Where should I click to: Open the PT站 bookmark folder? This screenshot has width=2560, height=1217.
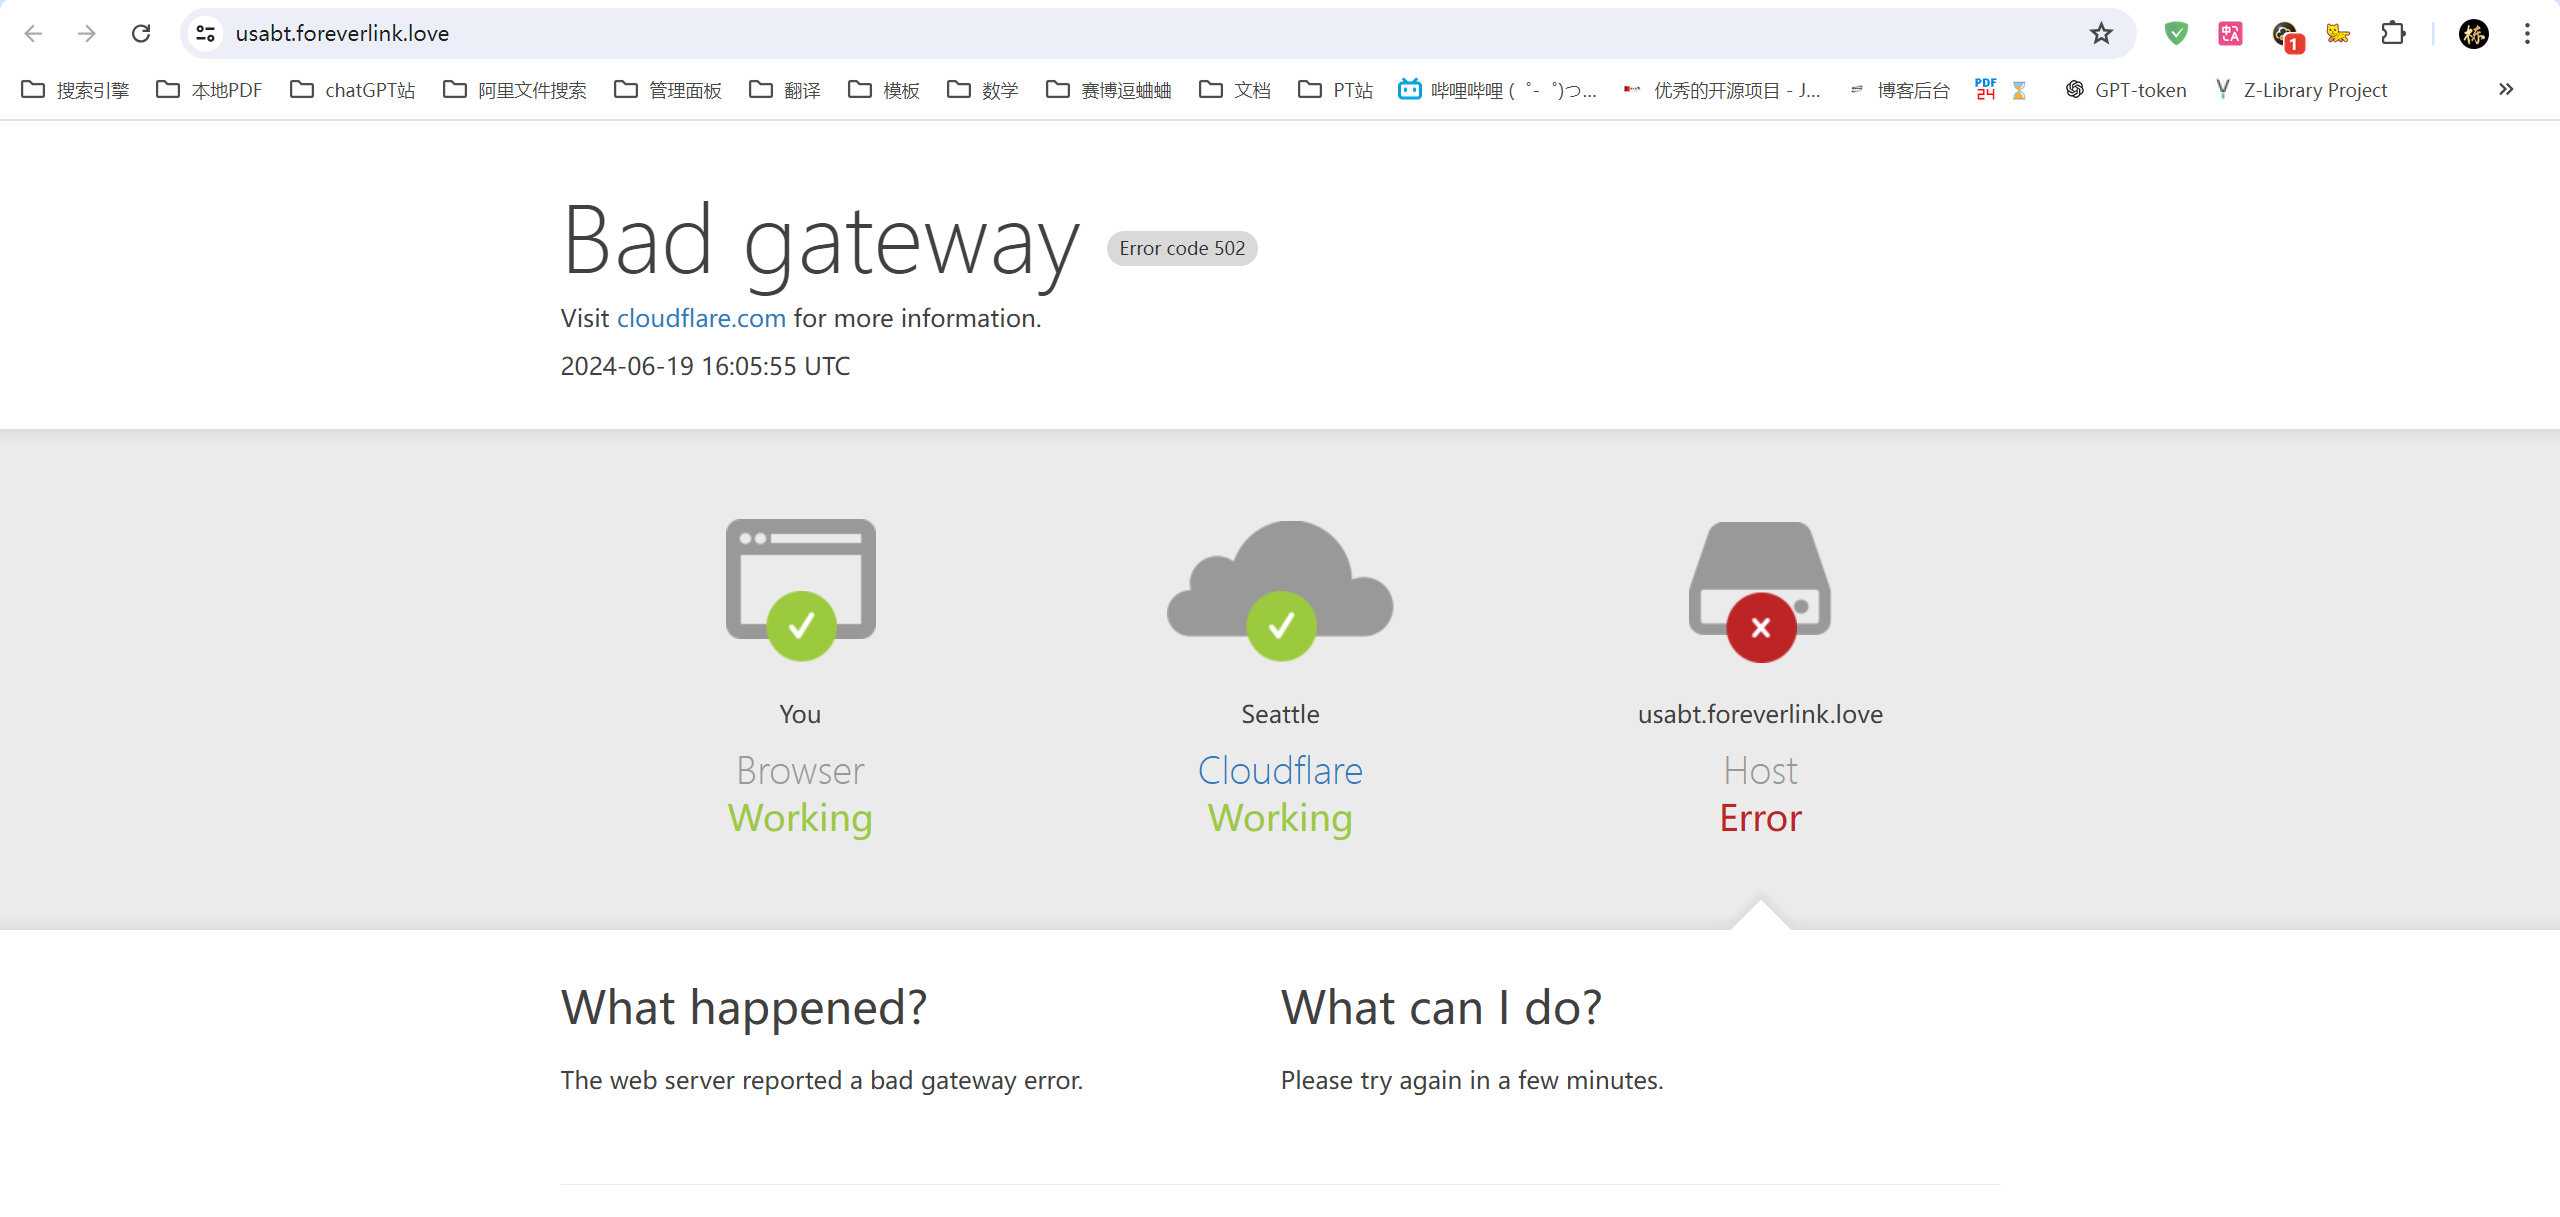pyautogui.click(x=1335, y=90)
